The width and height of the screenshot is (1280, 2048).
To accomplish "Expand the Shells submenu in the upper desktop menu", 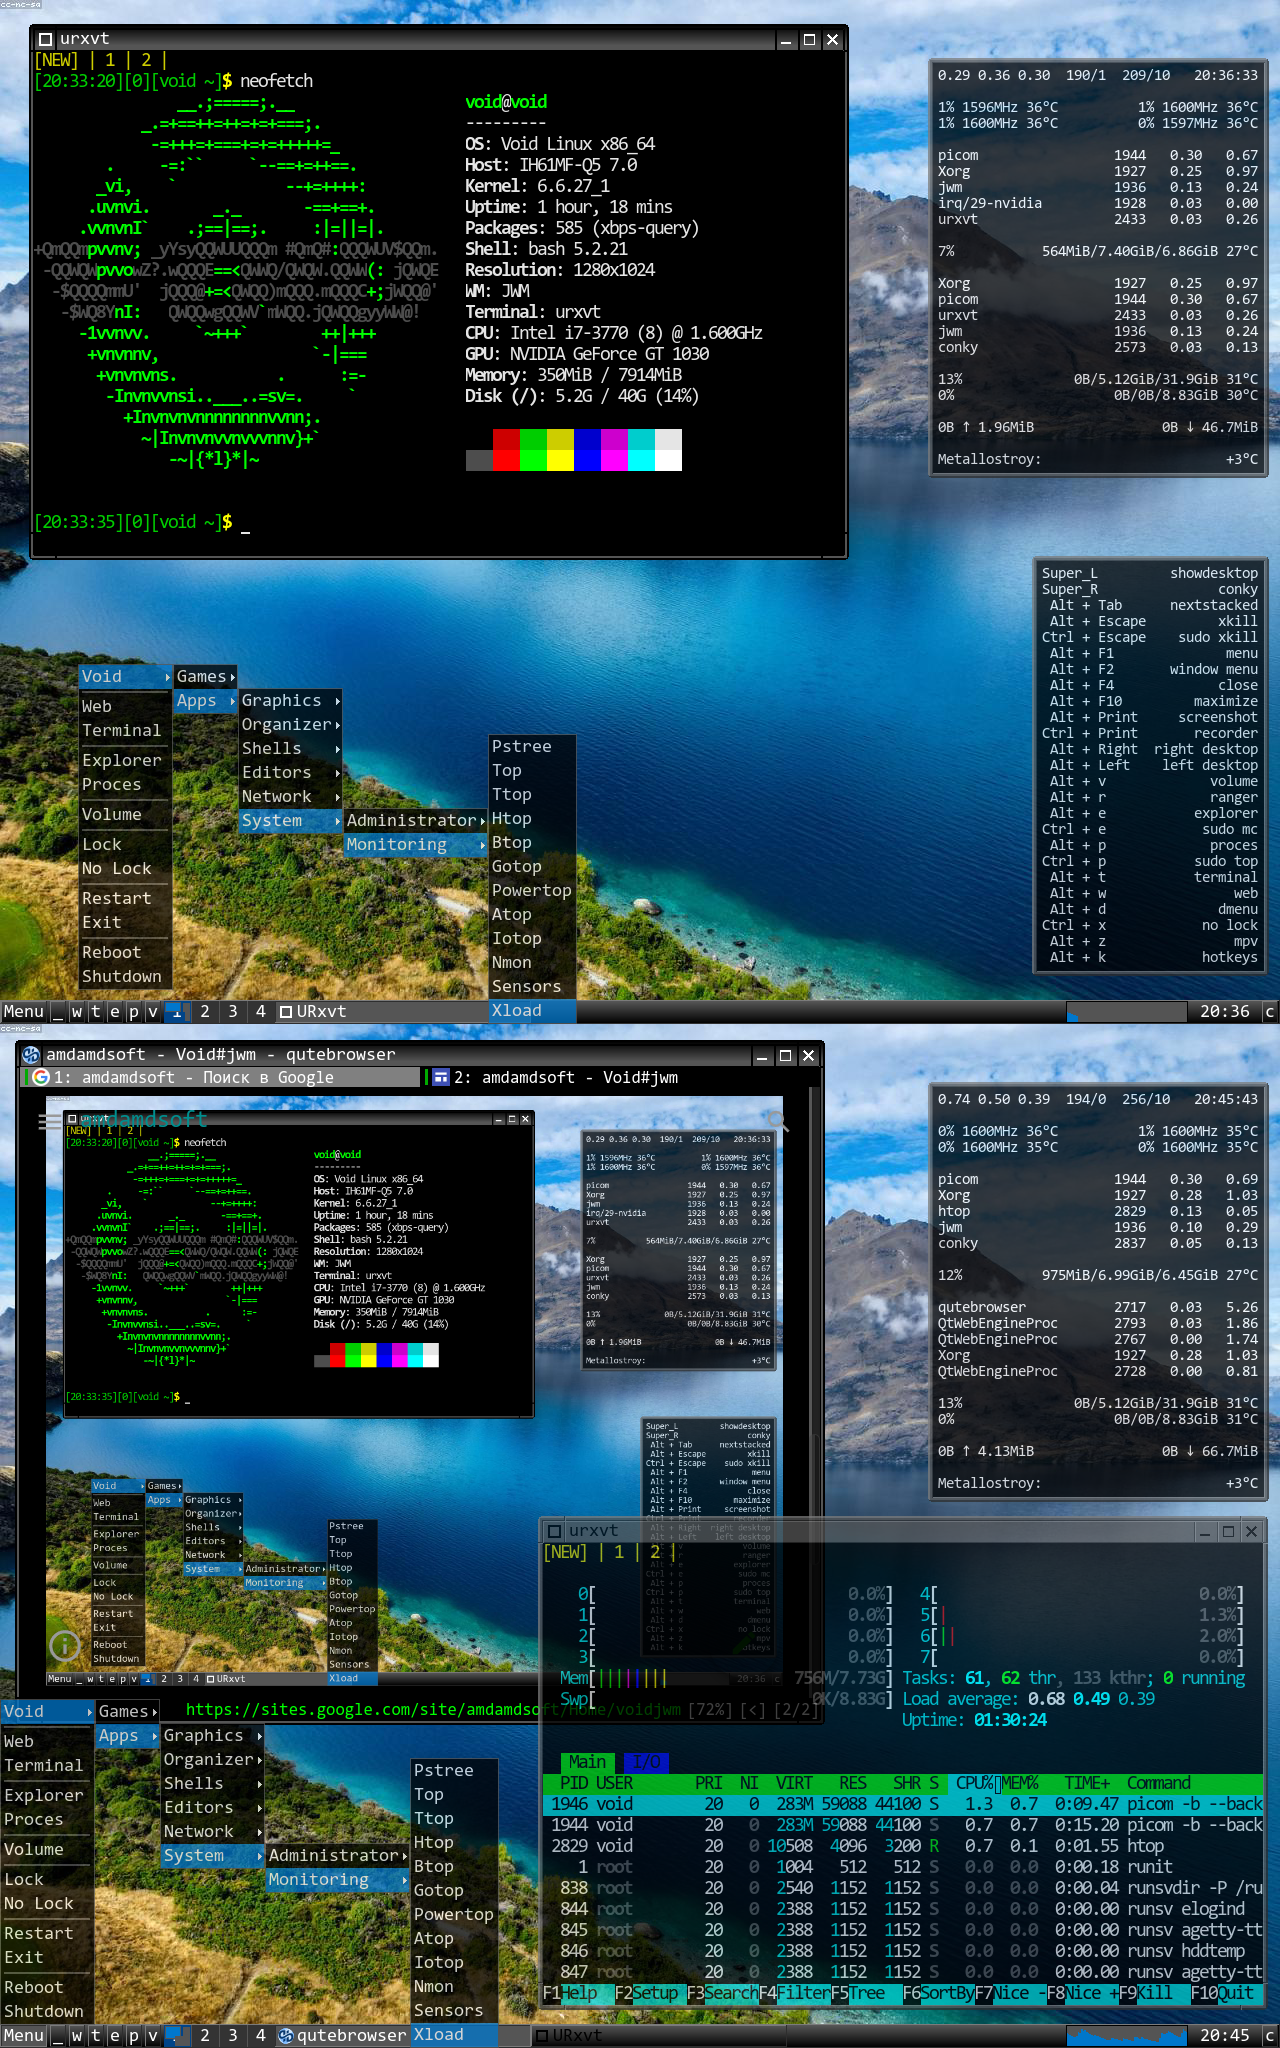I will (x=290, y=748).
